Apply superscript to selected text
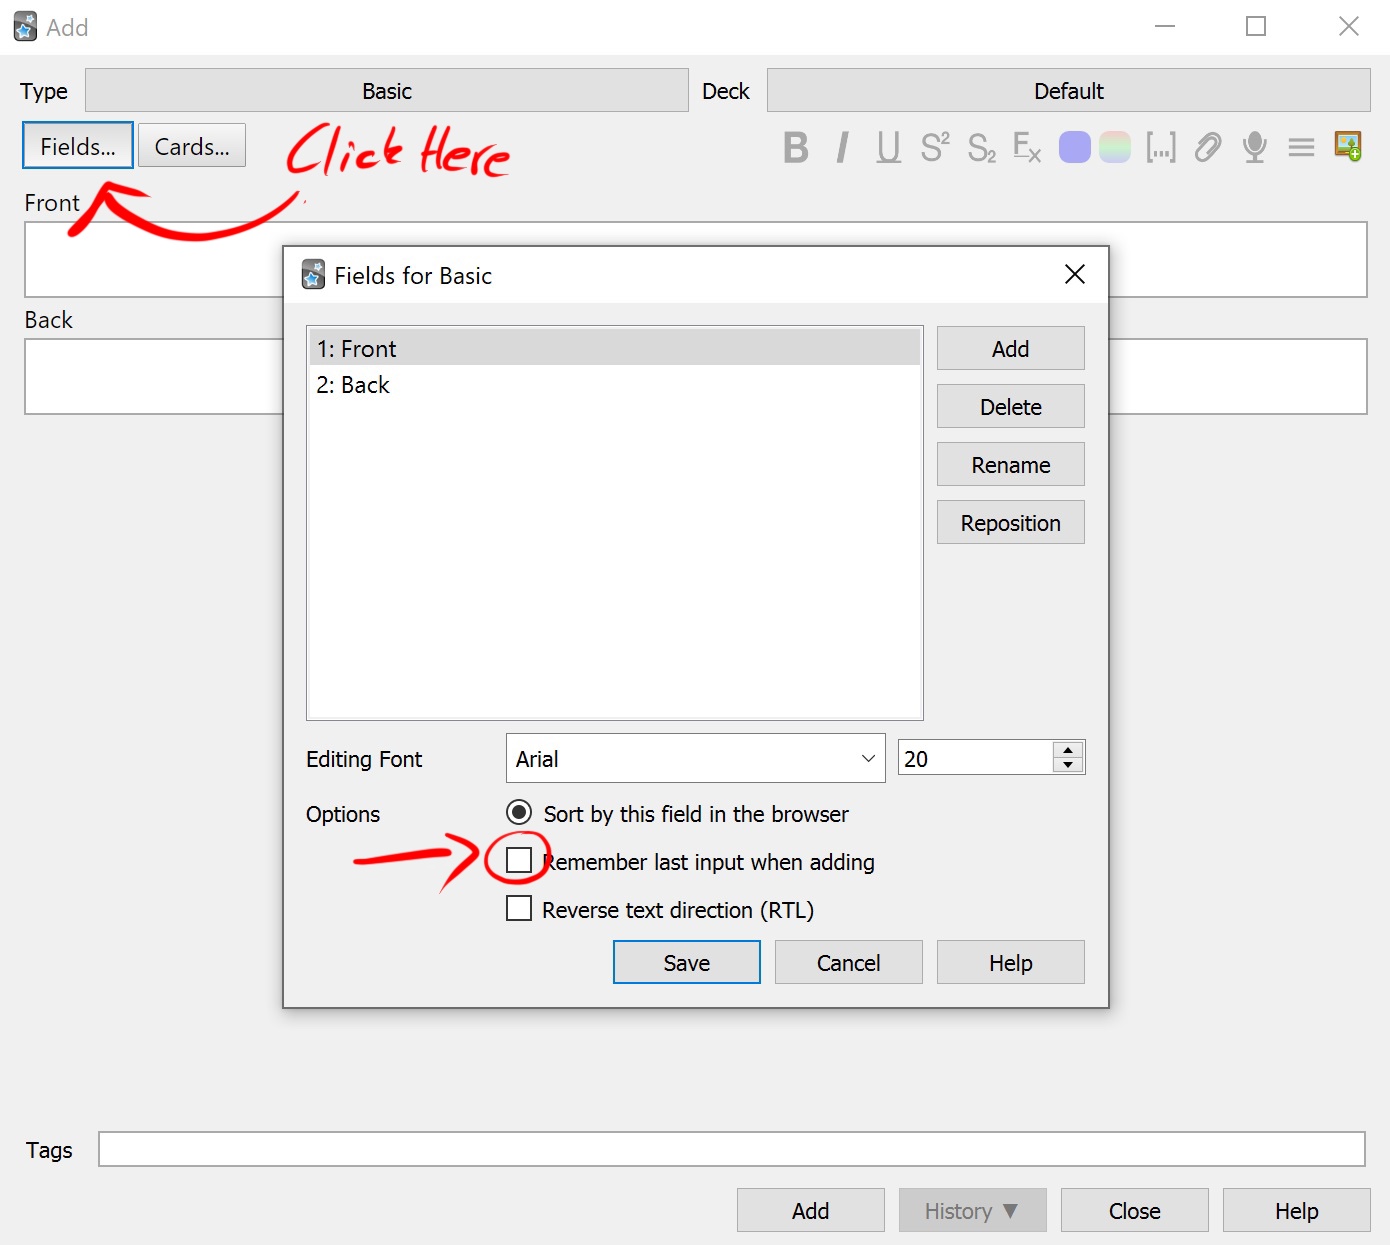Image resolution: width=1390 pixels, height=1245 pixels. click(933, 147)
